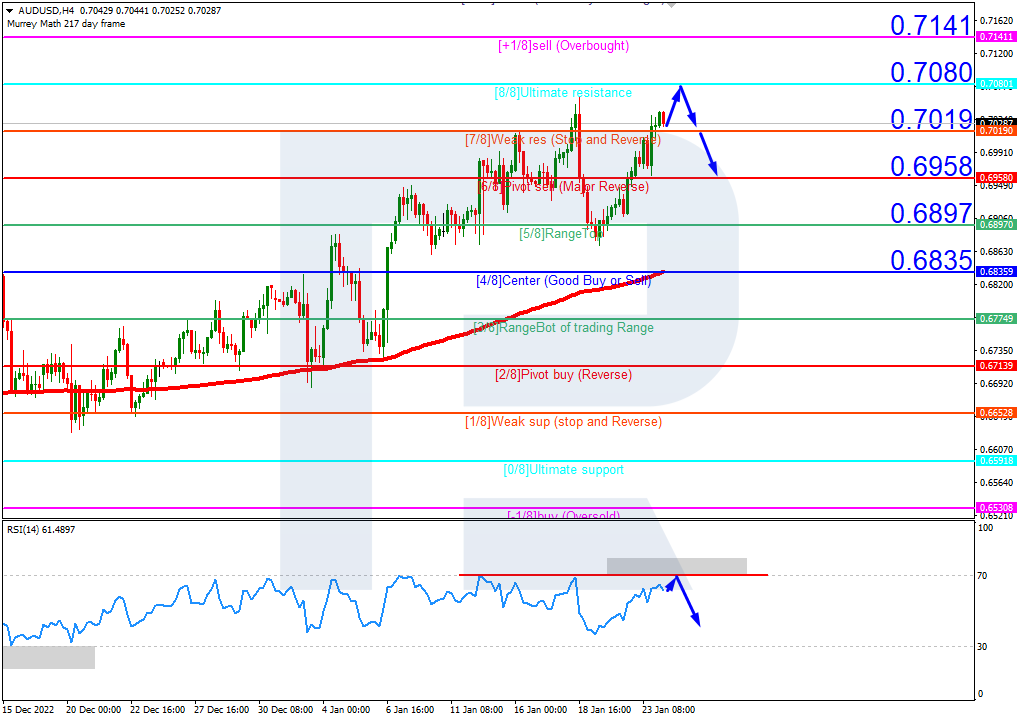Click the 0.7141 magenta price tag
This screenshot has width=1019, height=721.
pos(995,36)
